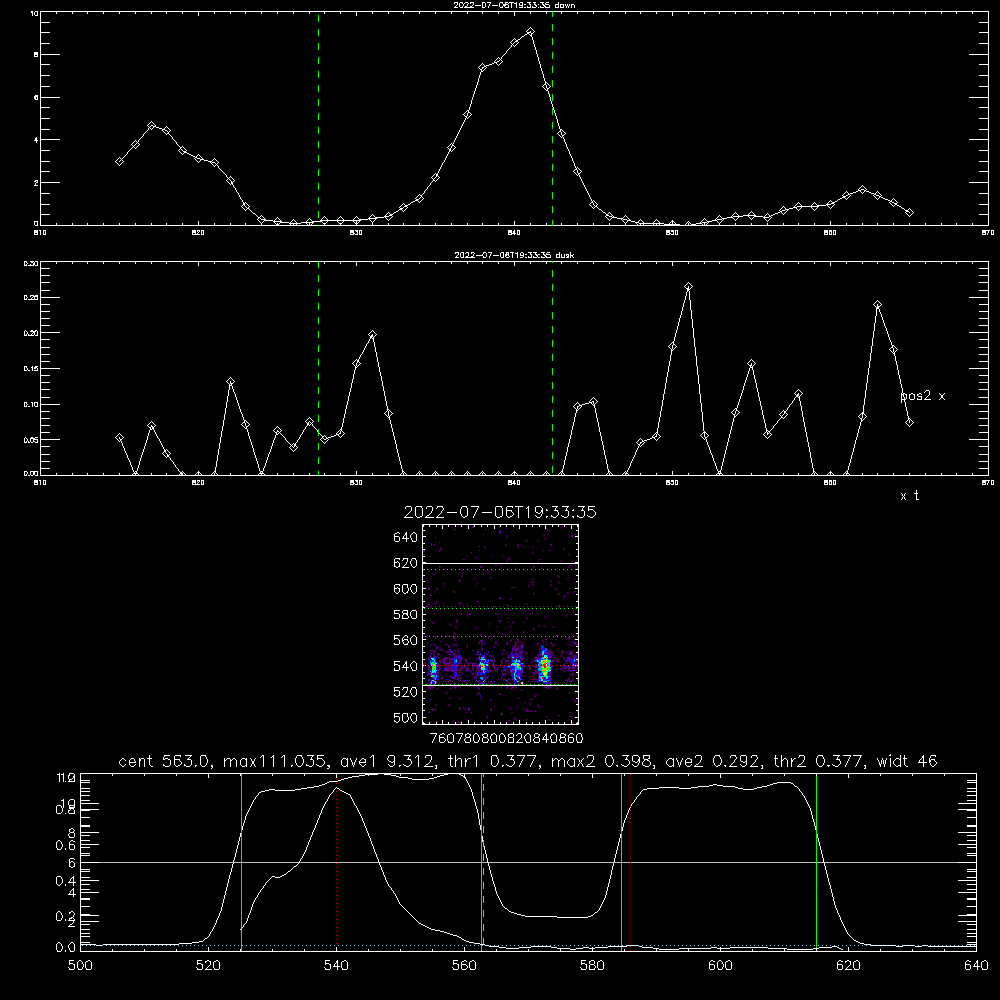The width and height of the screenshot is (1000, 1000).
Task: Click green vertical line near 615 in bottom plot
Action: [x=816, y=861]
